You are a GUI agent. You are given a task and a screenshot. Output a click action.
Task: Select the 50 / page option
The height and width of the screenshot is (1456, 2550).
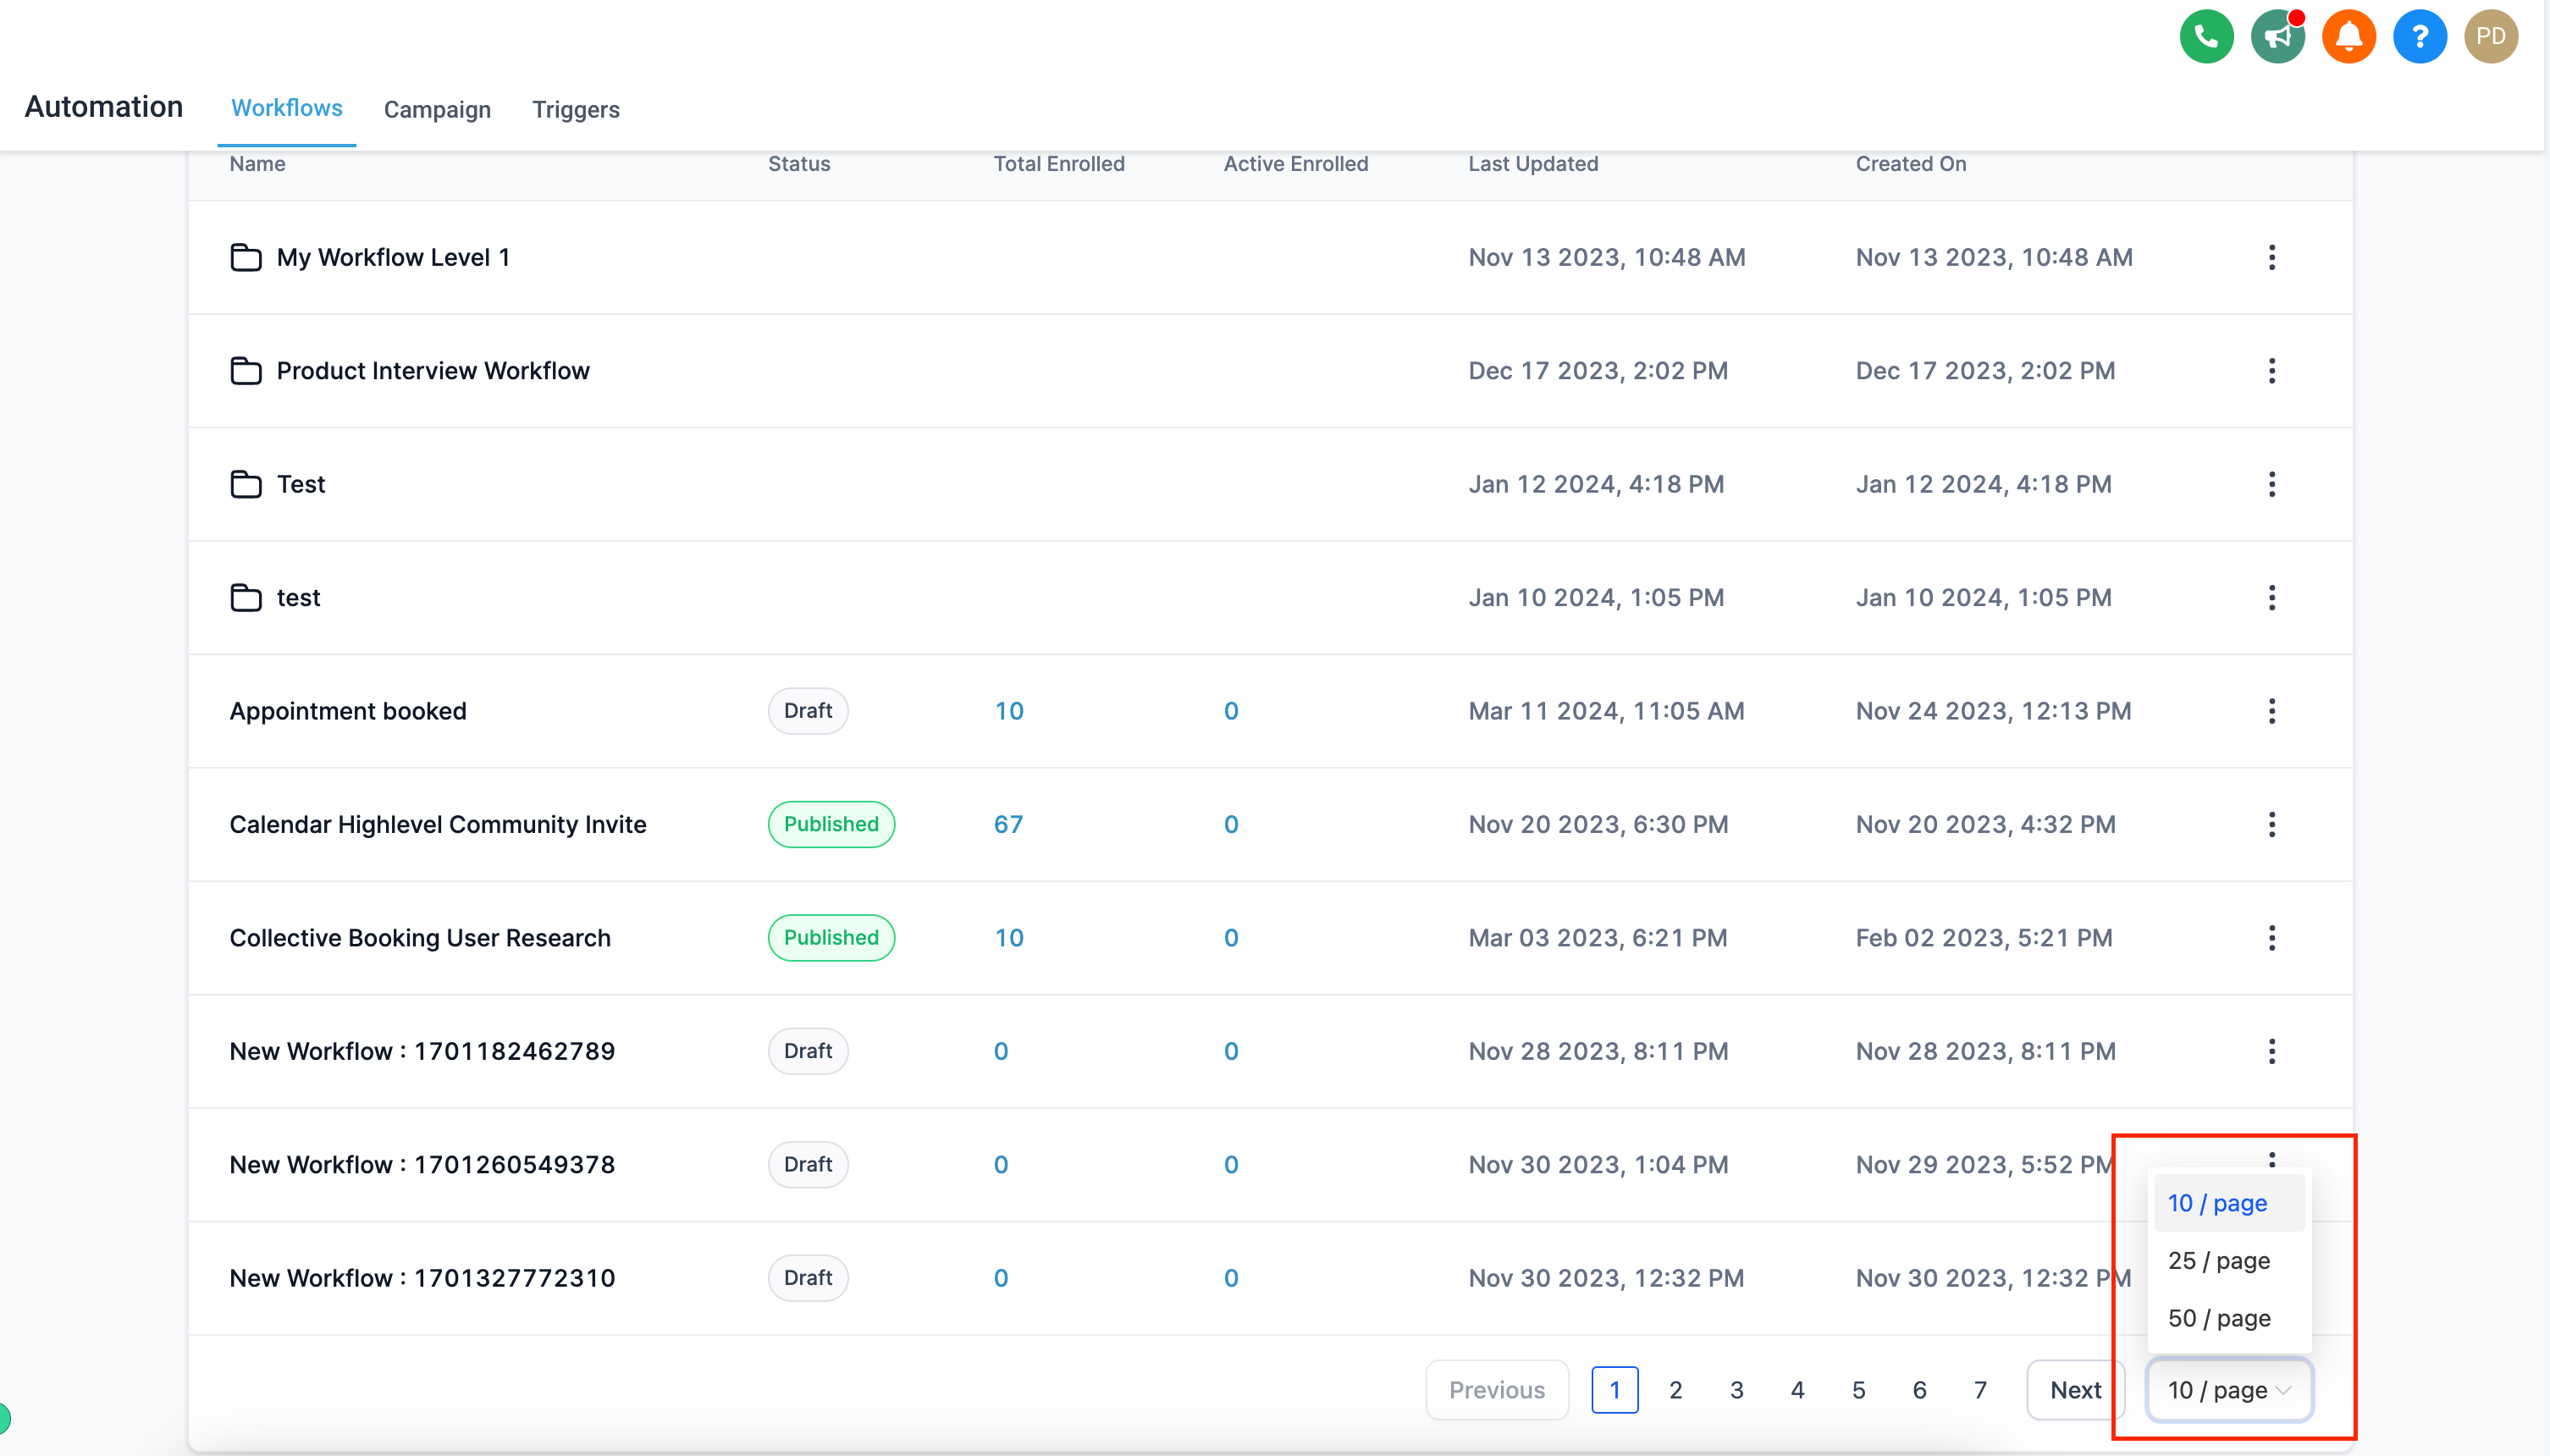click(2218, 1318)
